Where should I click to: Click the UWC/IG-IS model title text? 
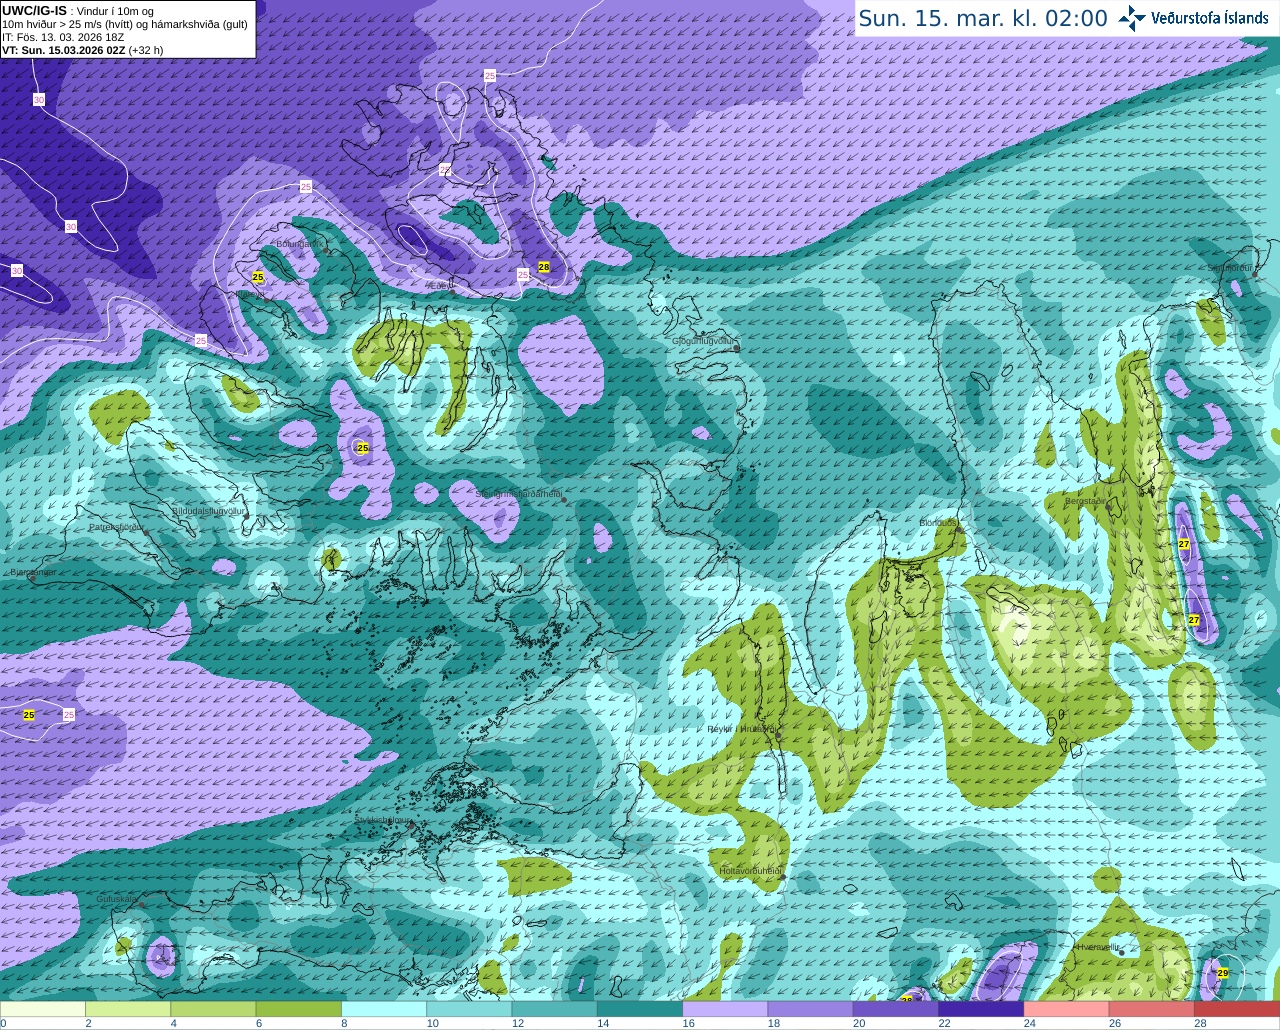click(x=35, y=10)
